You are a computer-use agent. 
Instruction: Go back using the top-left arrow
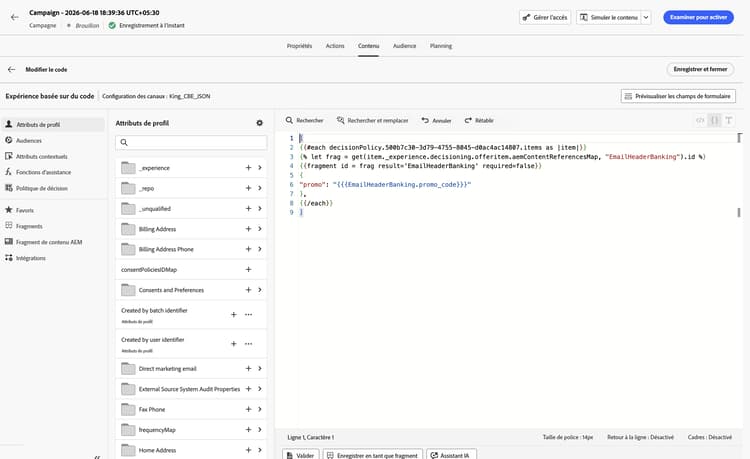15,17
